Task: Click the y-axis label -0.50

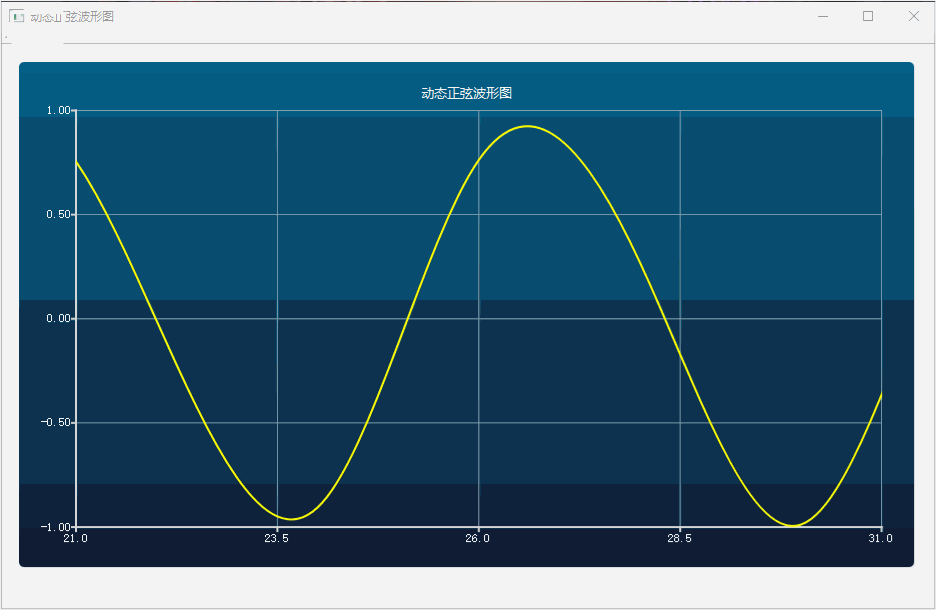Action: point(55,422)
